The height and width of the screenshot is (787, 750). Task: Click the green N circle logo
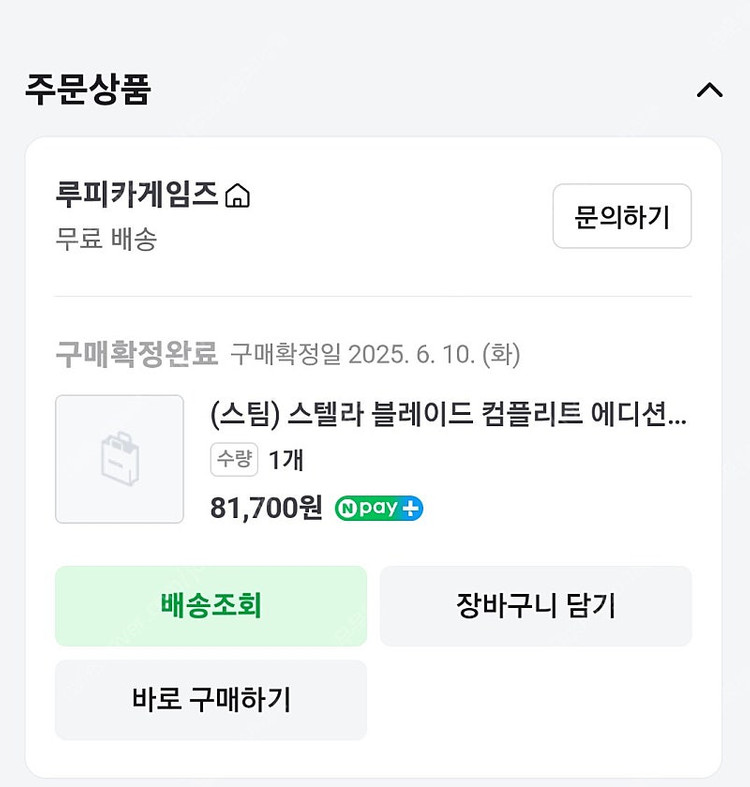click(347, 509)
